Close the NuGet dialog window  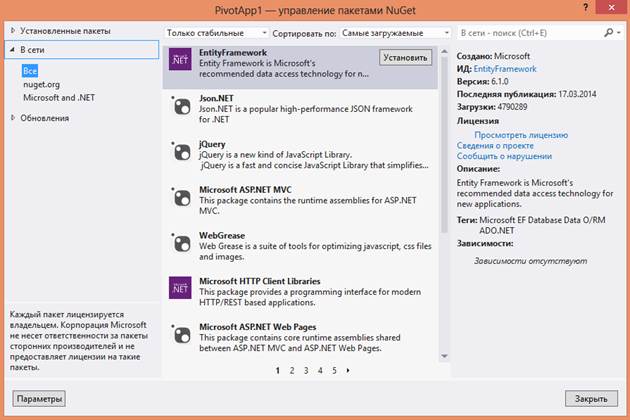tap(612, 7)
